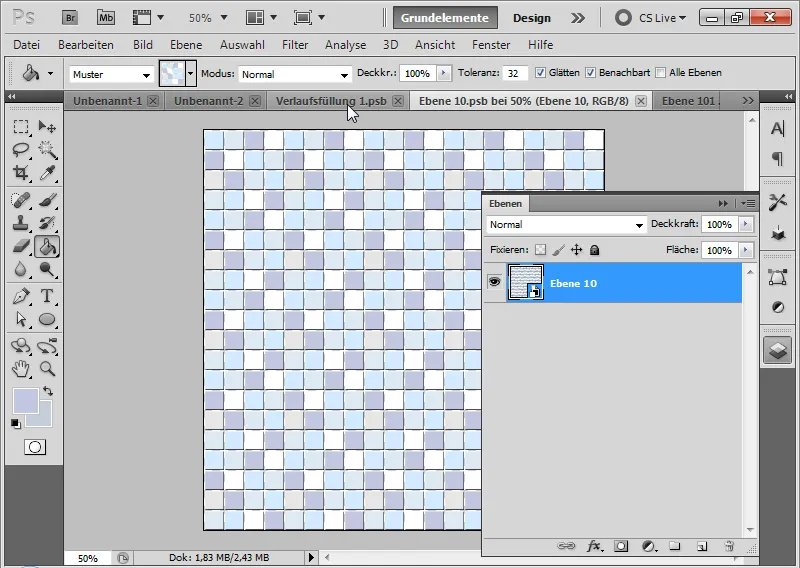Select the Brush tool
800x568 pixels.
tap(47, 200)
